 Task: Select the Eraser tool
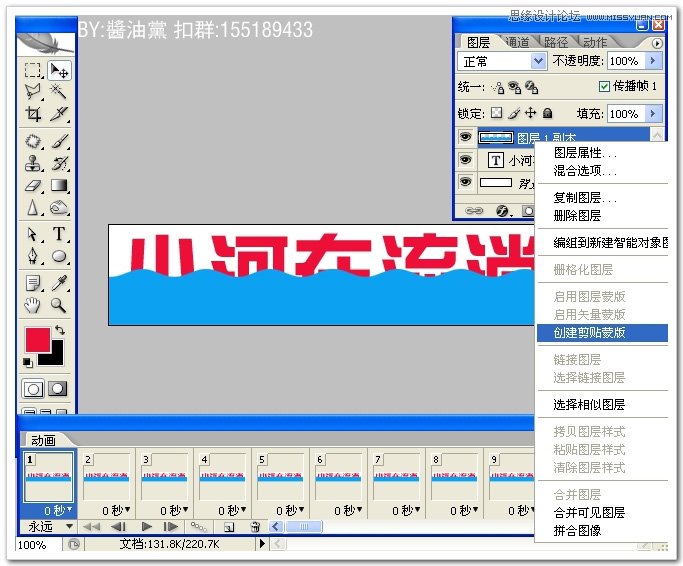[x=33, y=186]
